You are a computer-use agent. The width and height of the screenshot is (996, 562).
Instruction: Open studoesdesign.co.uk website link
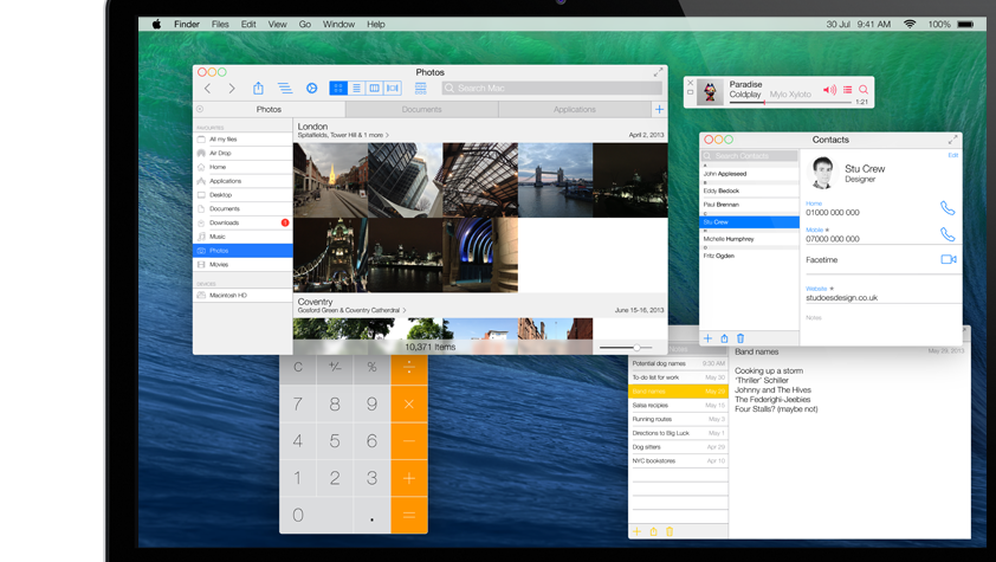click(x=842, y=297)
